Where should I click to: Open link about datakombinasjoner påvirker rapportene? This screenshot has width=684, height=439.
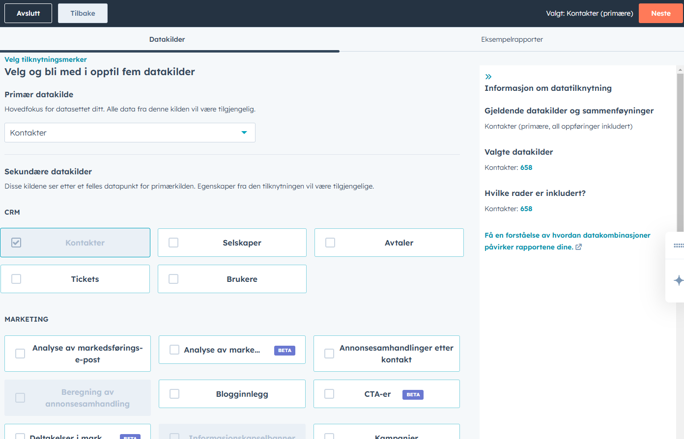coord(567,241)
